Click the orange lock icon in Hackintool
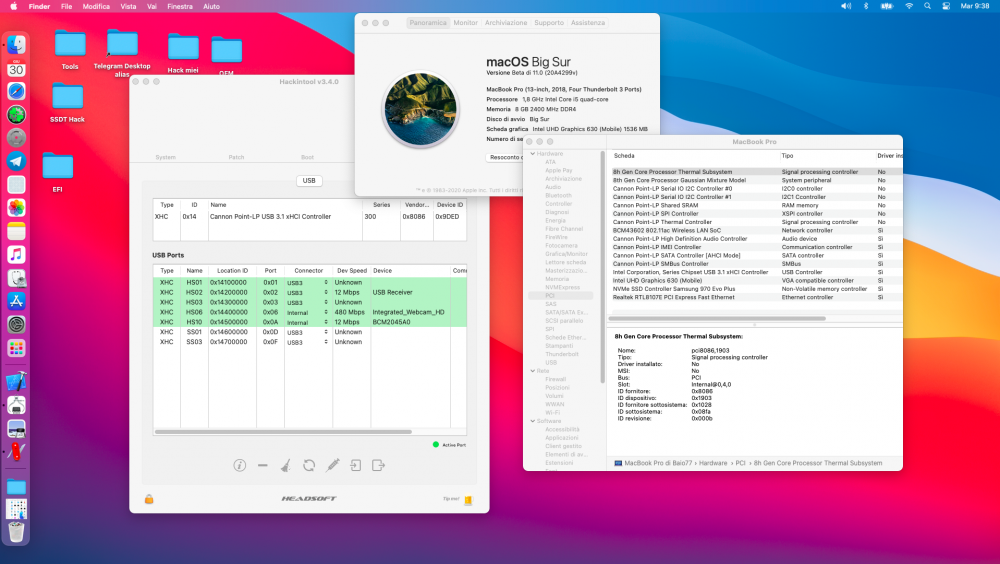This screenshot has height=564, width=1000. (149, 499)
